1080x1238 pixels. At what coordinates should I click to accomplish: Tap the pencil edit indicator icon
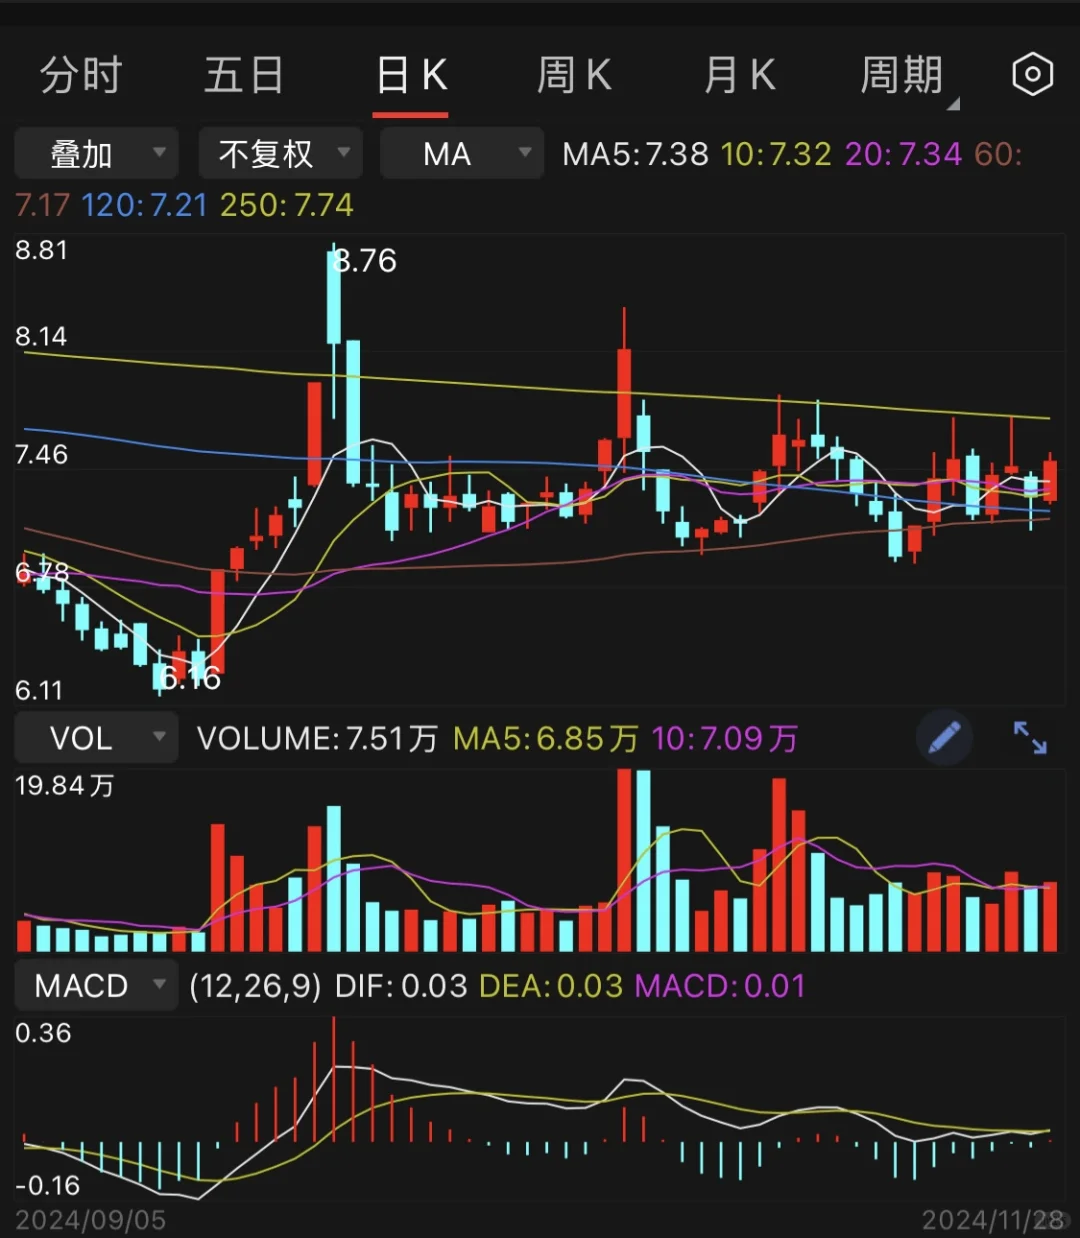click(x=944, y=738)
